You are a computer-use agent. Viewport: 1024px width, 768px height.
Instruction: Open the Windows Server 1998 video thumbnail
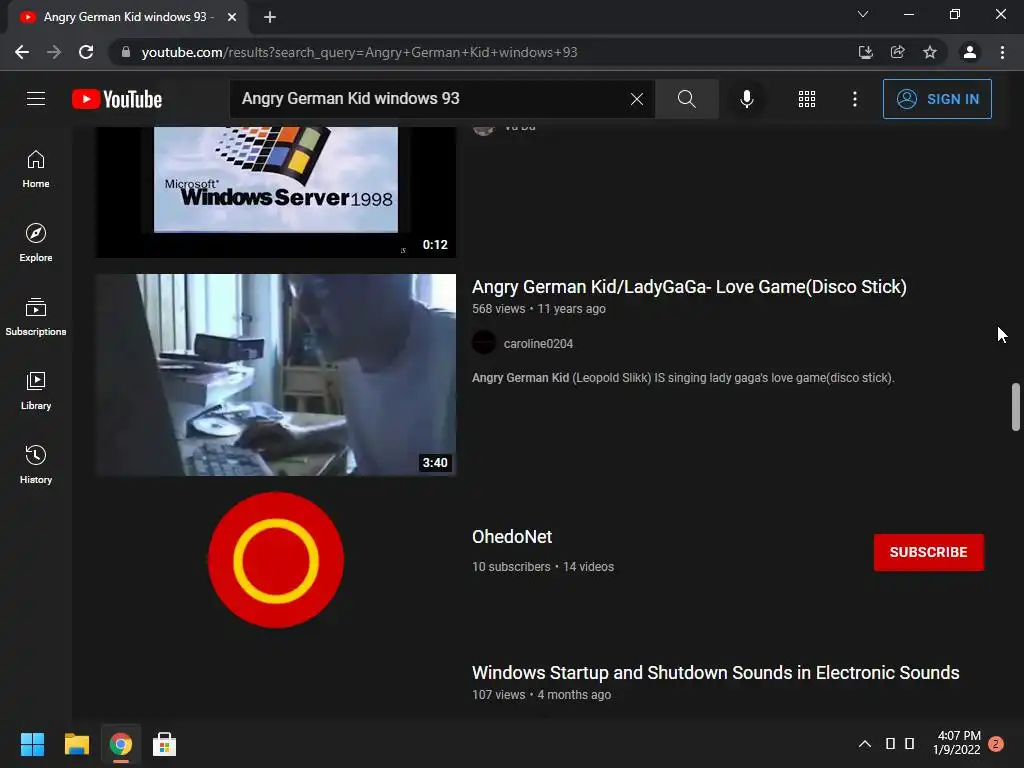click(276, 192)
